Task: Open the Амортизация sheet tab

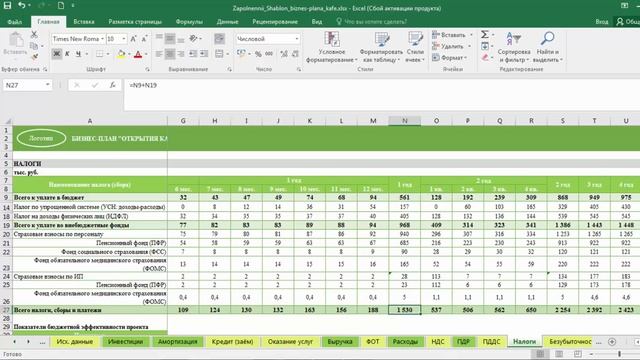Action: point(178,342)
